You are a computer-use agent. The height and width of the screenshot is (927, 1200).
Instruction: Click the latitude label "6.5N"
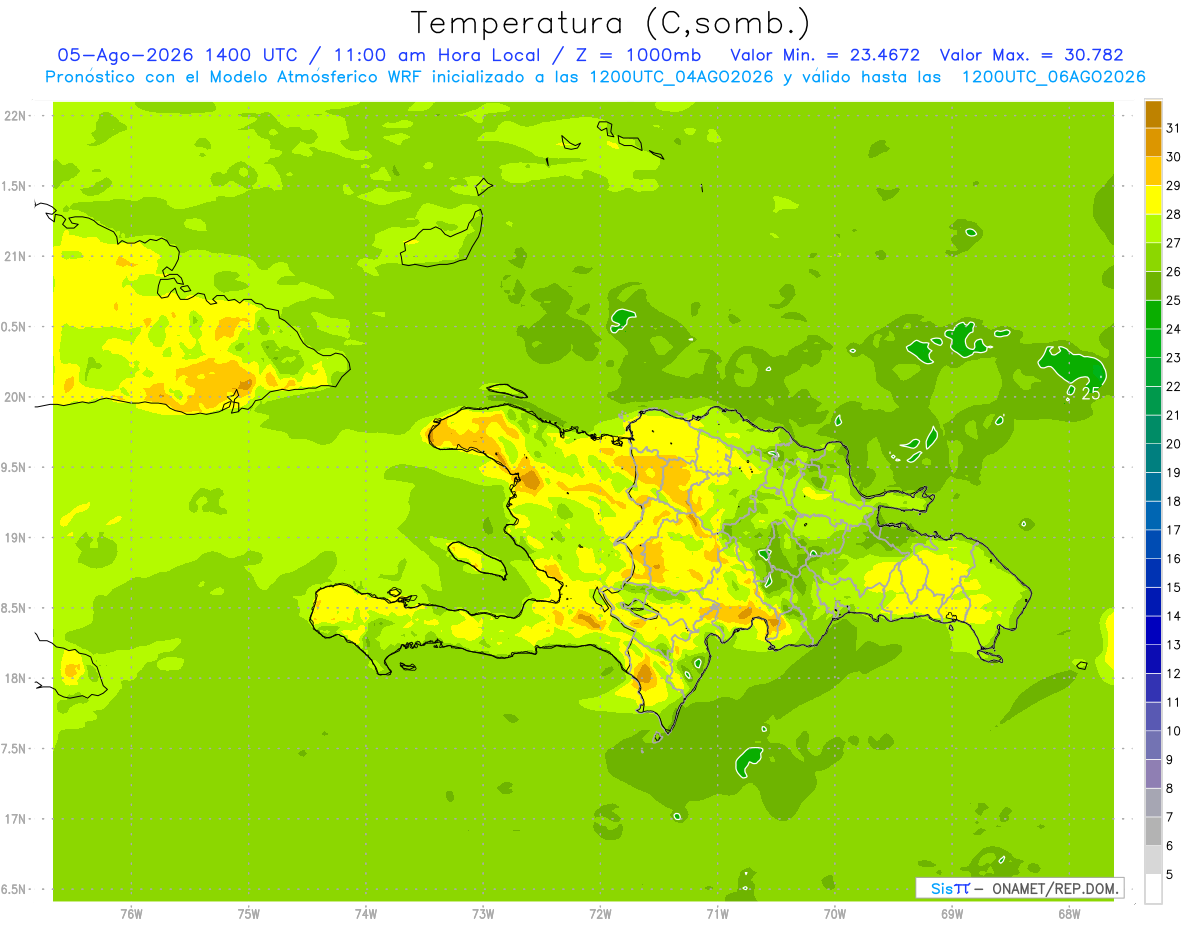click(14, 889)
